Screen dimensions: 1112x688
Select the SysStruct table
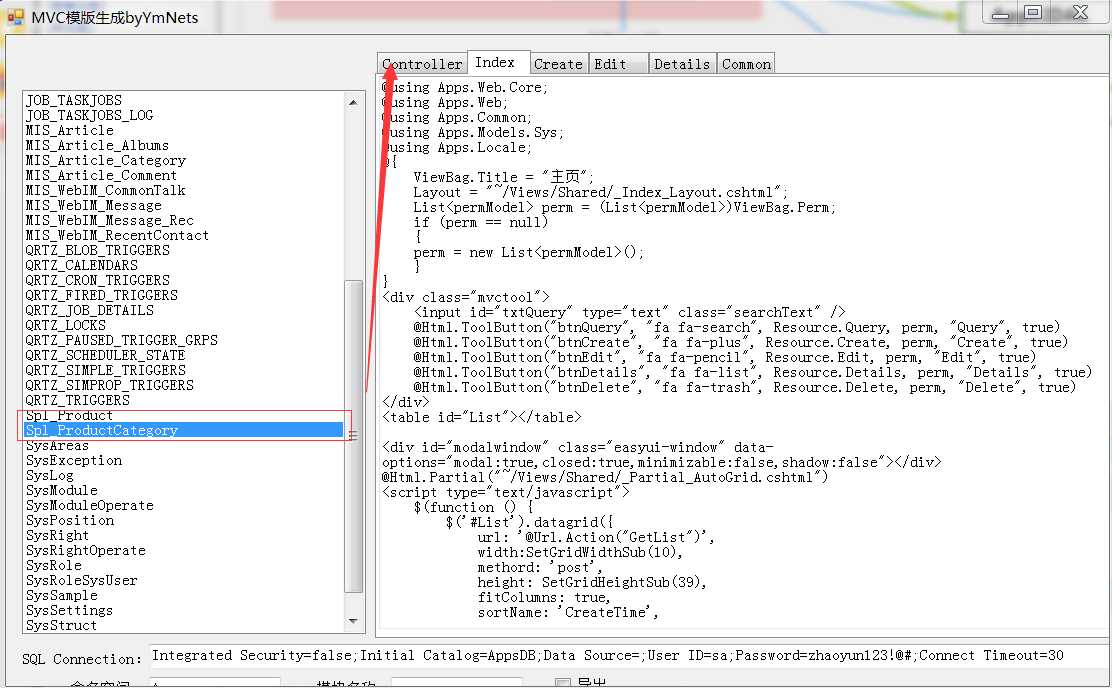pyautogui.click(x=62, y=626)
